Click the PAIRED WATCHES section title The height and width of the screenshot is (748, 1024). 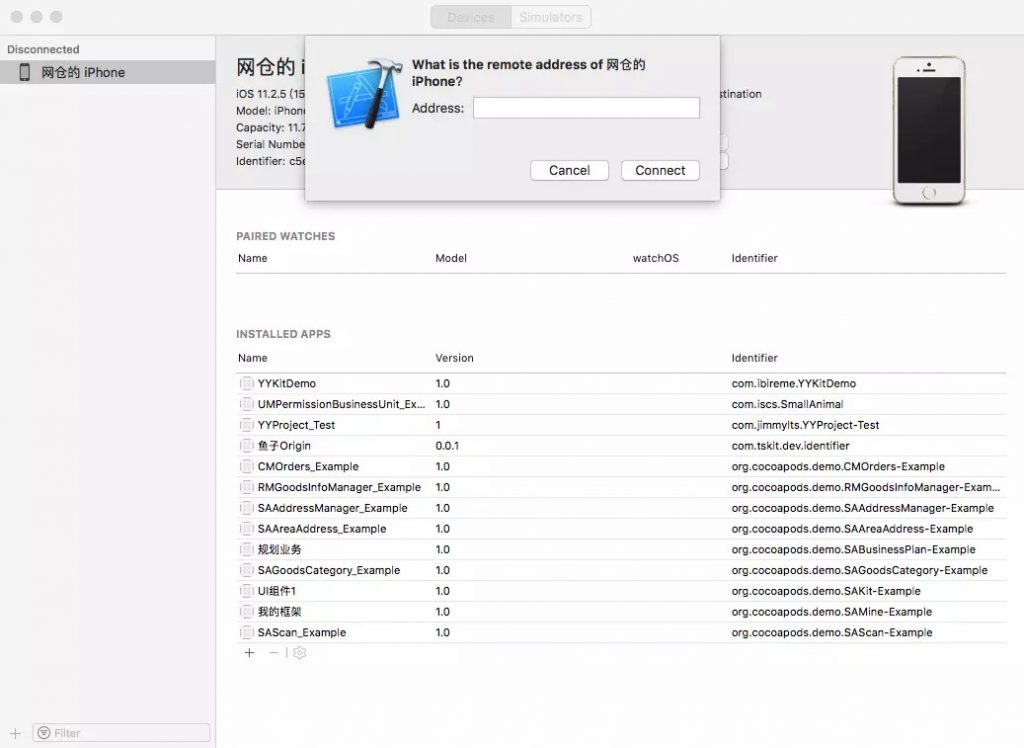point(285,236)
